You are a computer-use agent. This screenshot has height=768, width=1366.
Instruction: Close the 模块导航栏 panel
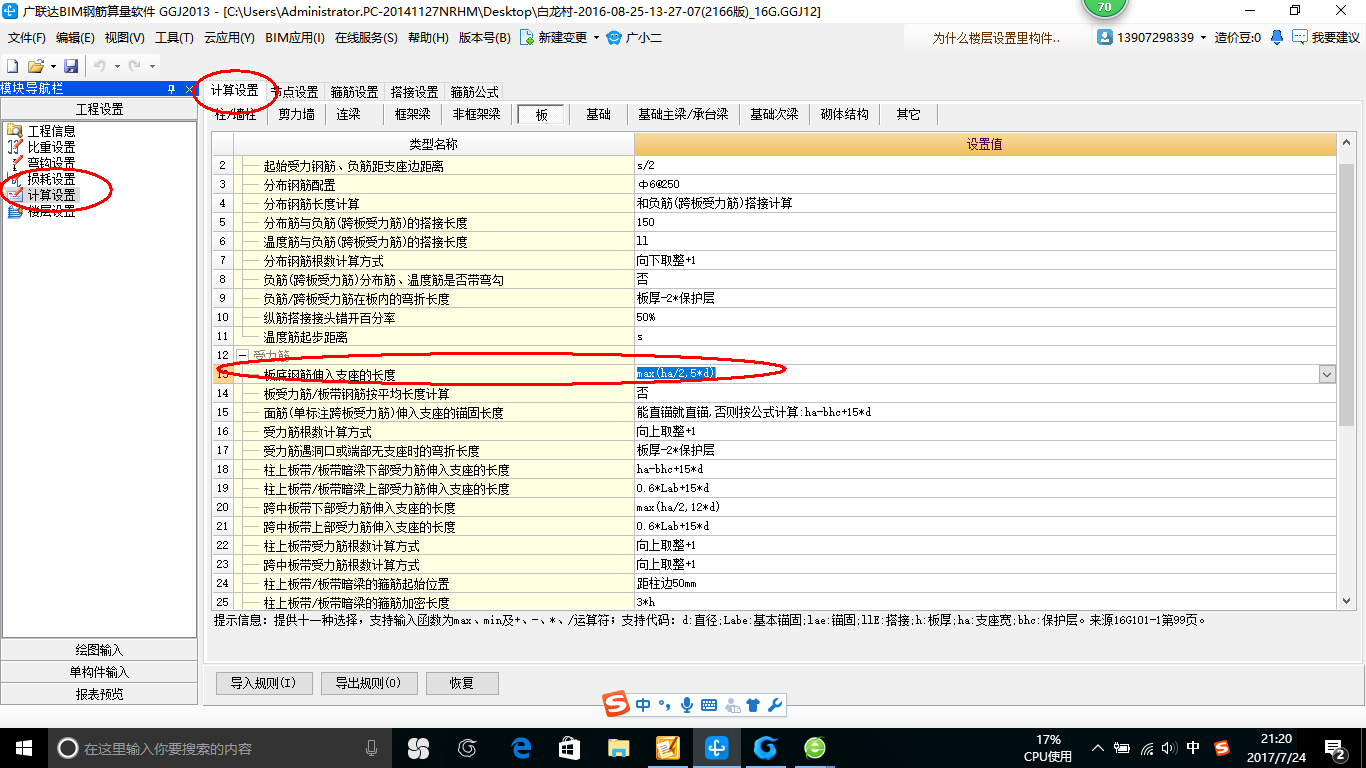click(190, 89)
